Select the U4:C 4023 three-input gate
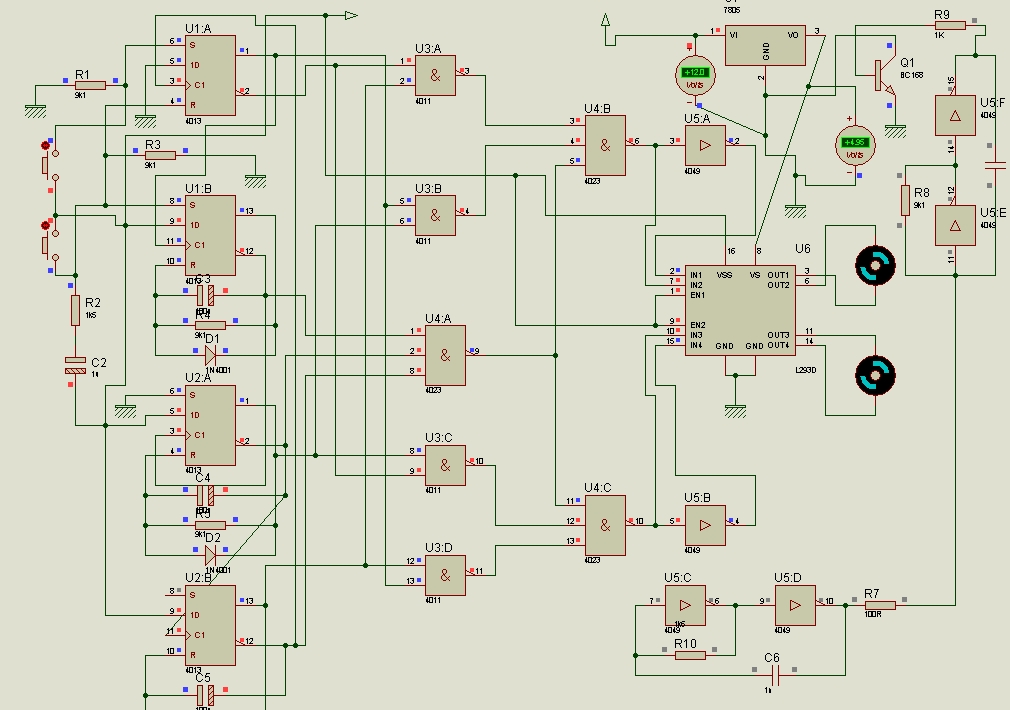The height and width of the screenshot is (710, 1010). 605,525
